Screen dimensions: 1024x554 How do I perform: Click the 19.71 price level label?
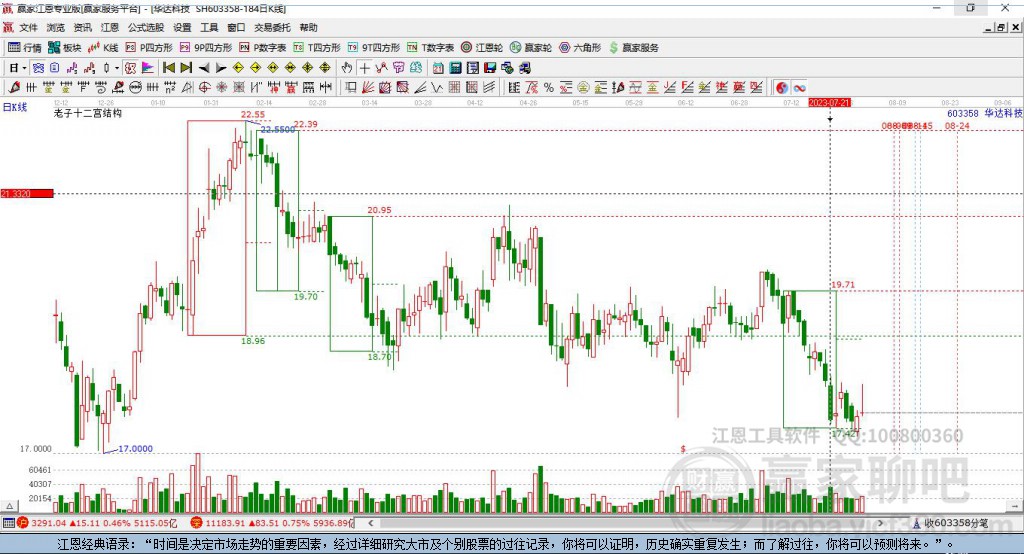point(842,285)
